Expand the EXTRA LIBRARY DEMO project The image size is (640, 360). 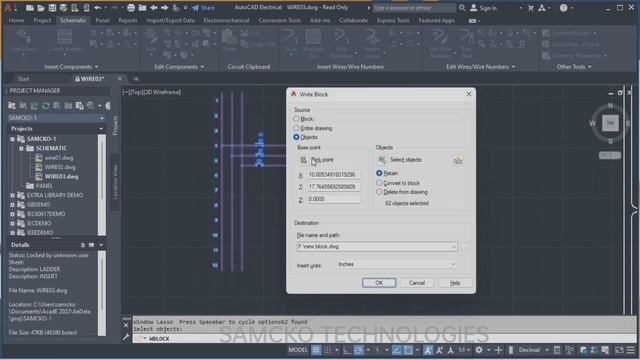tap(12, 196)
